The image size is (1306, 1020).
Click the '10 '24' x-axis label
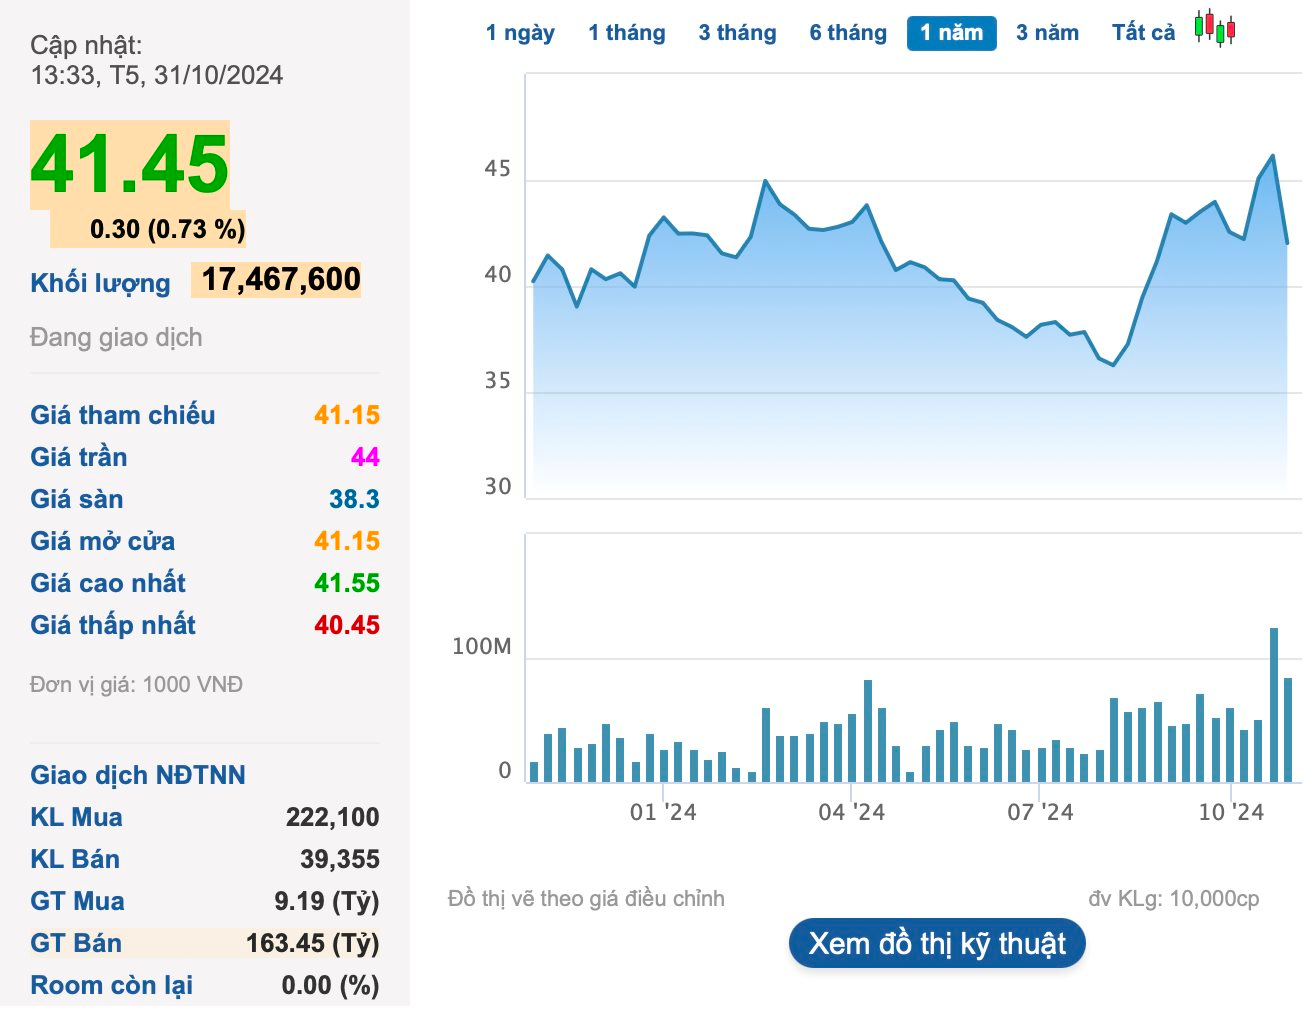[1231, 812]
